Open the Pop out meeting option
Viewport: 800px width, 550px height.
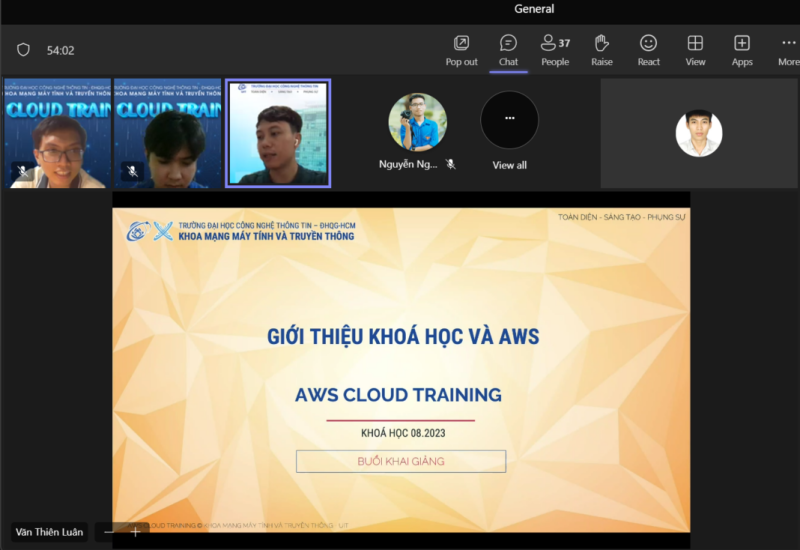click(461, 51)
